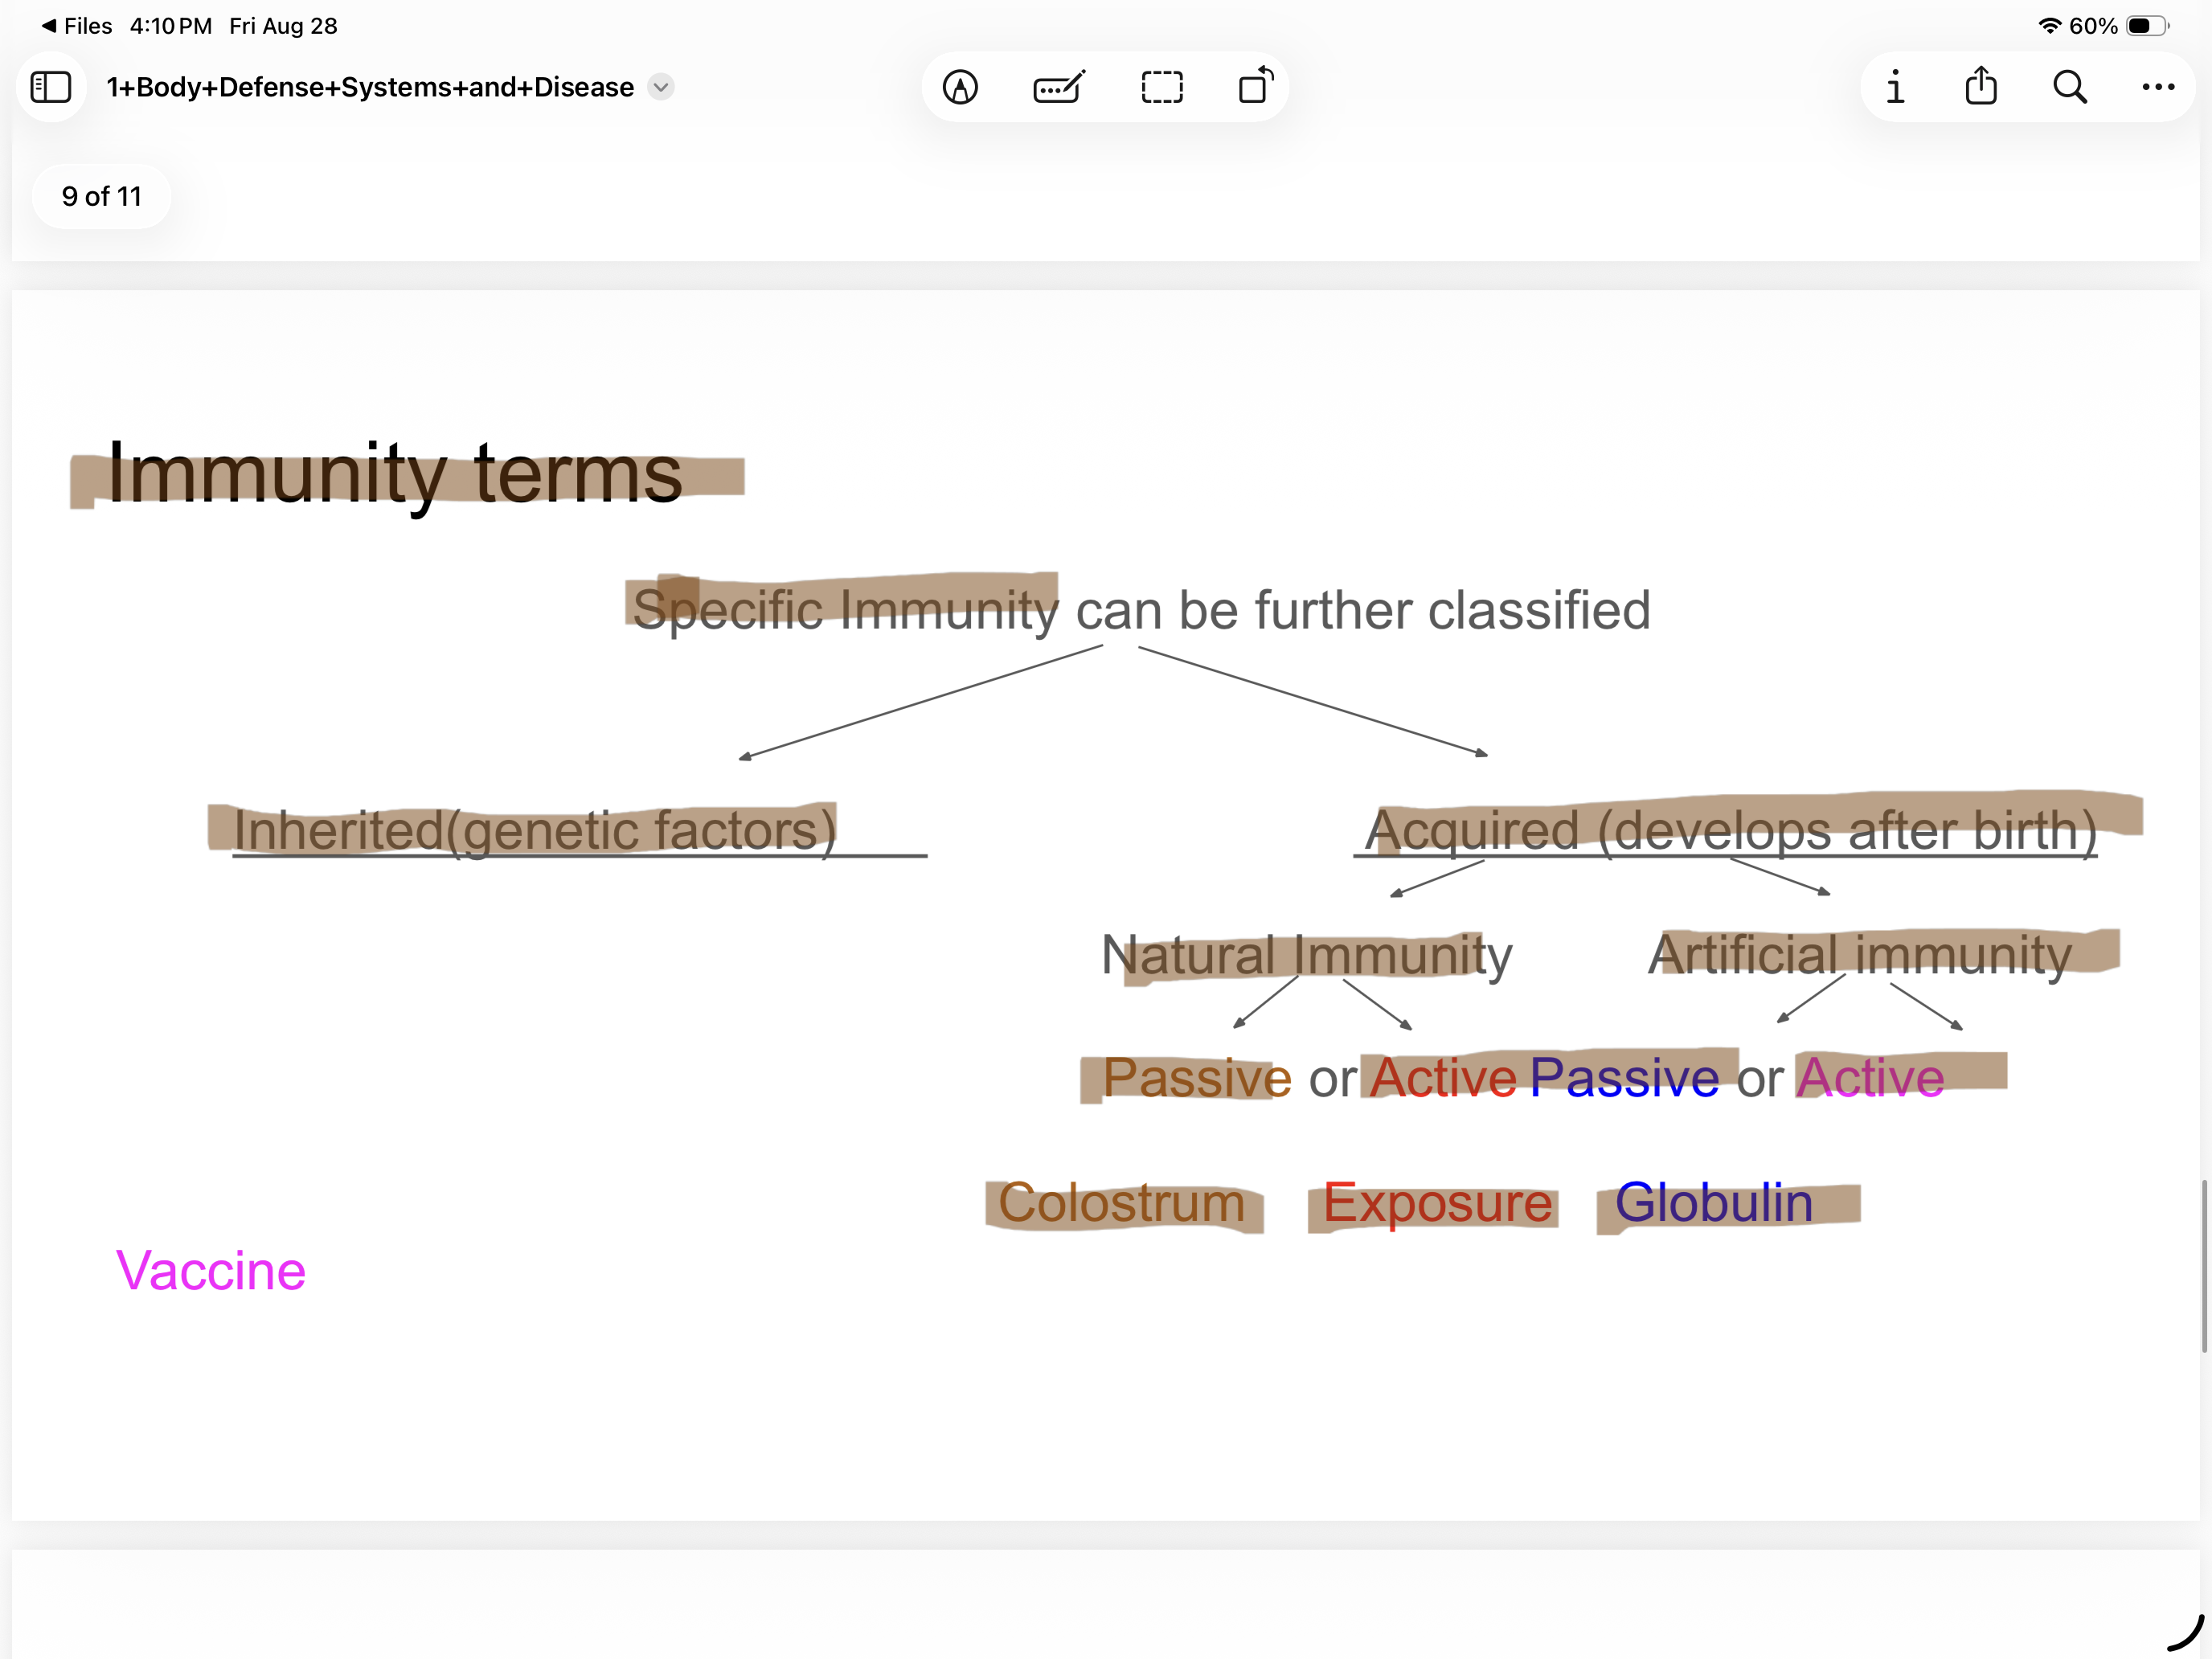Screen dimensions: 2212x1659
Task: Go back to Files app
Action: tap(77, 26)
